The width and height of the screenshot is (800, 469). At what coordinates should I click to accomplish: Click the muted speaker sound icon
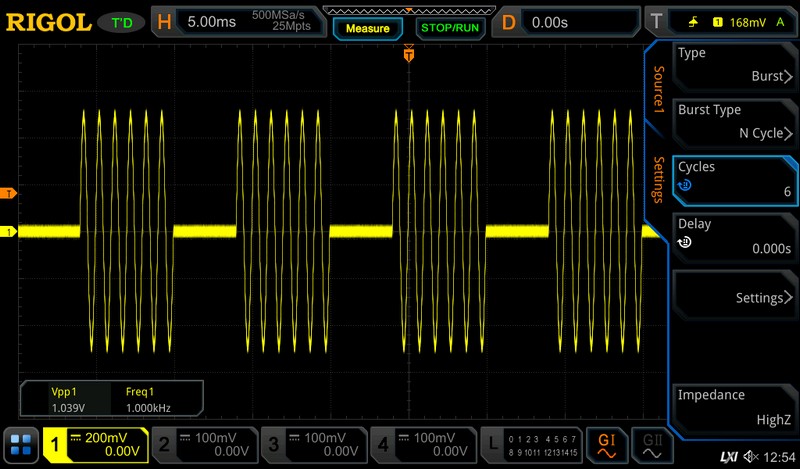click(751, 457)
